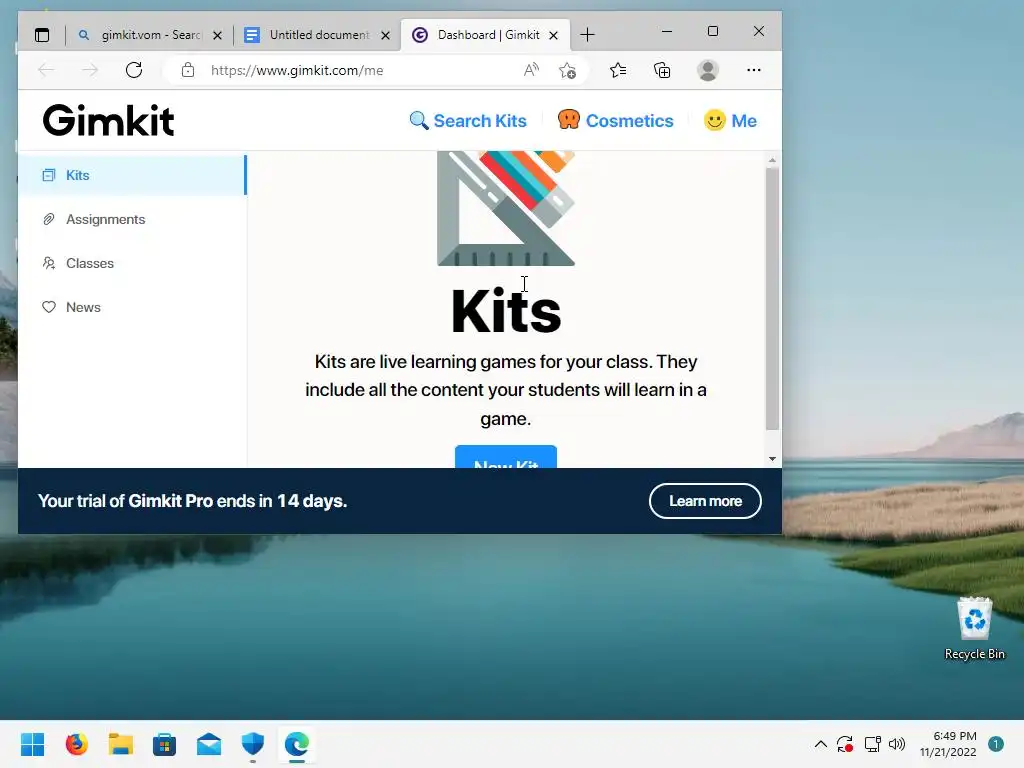
Task: Open Search Kits link
Action: (x=468, y=121)
